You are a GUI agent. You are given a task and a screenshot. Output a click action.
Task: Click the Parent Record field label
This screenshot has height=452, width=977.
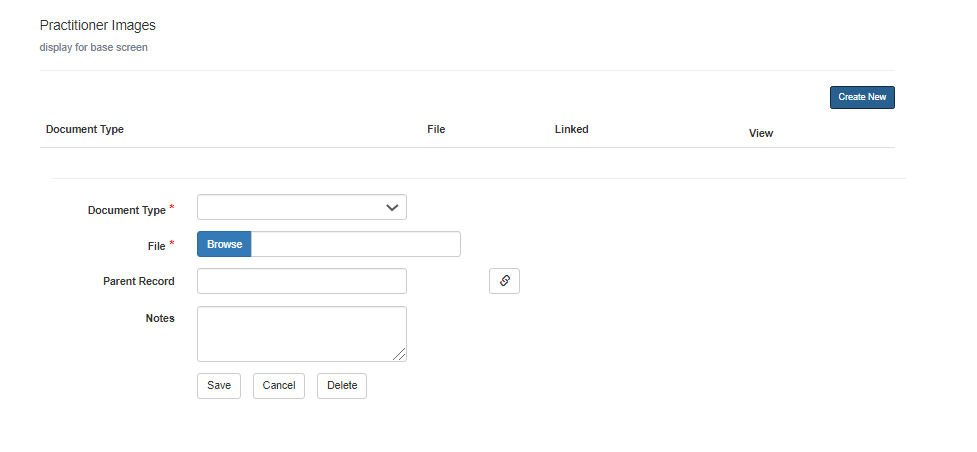click(138, 281)
